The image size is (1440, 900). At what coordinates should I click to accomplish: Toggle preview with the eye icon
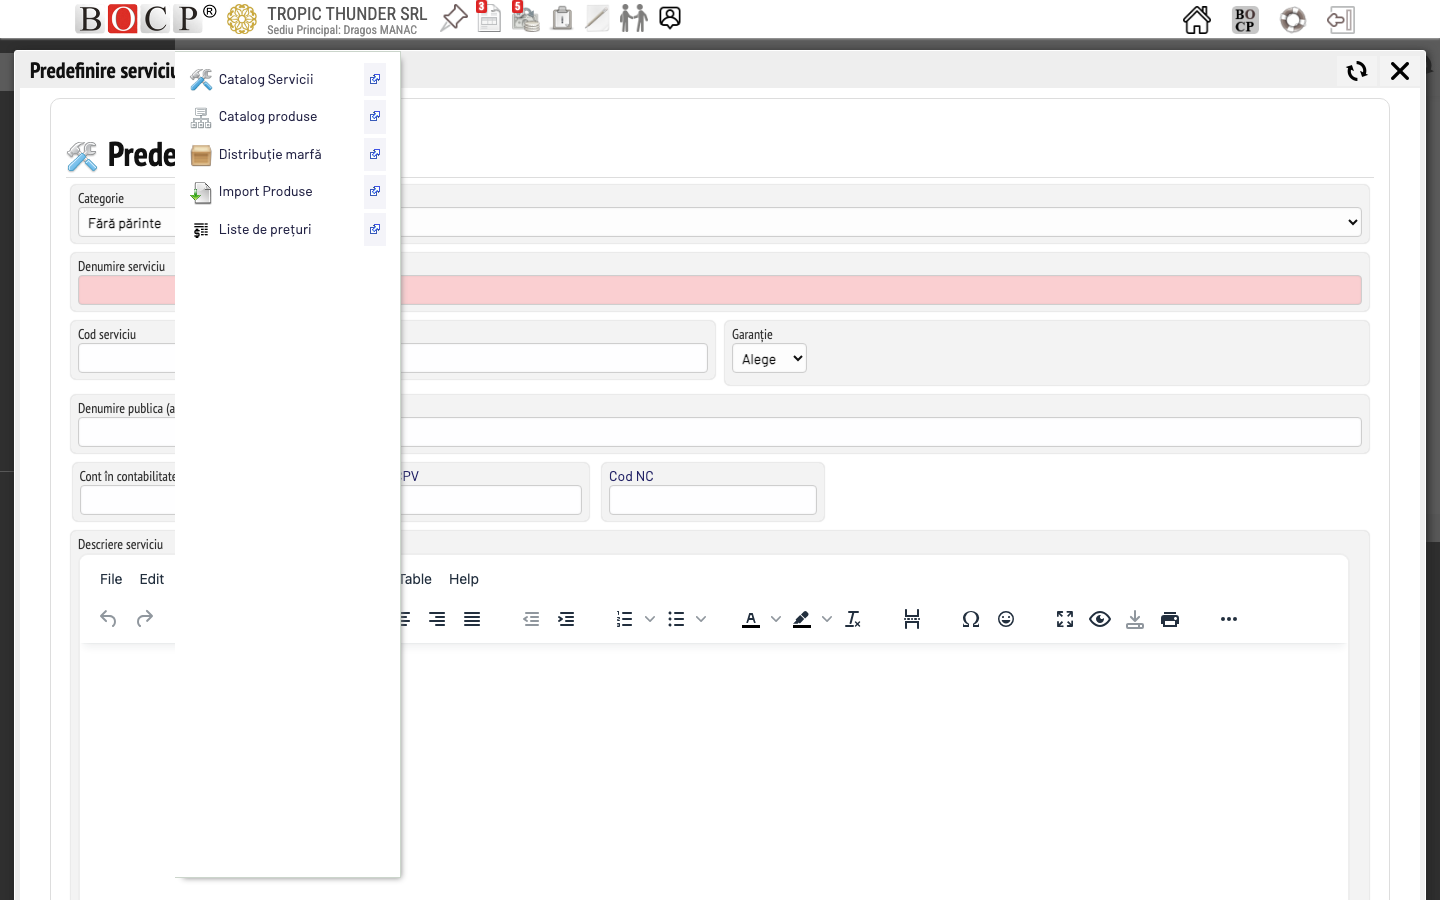click(x=1100, y=619)
